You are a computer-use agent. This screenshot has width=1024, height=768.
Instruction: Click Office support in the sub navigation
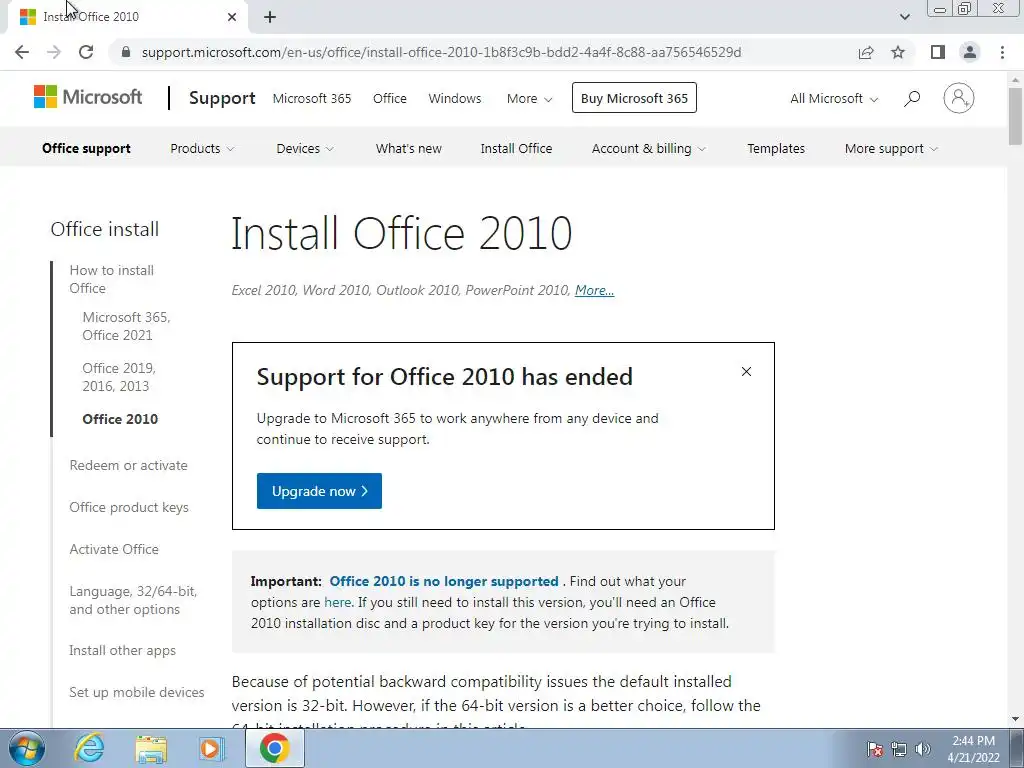(x=86, y=148)
